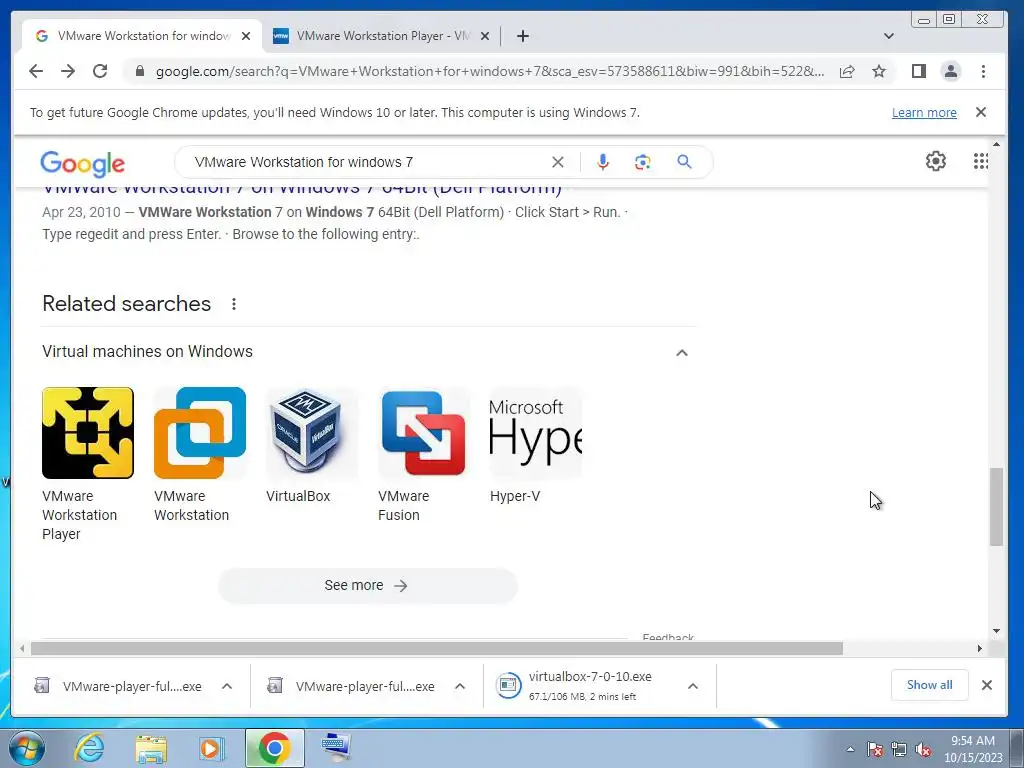
Task: Click the Learn more link
Action: coord(924,112)
